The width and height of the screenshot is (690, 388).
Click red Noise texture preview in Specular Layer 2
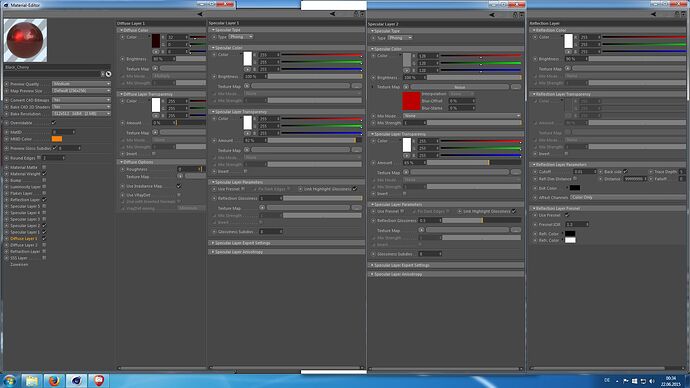click(411, 101)
